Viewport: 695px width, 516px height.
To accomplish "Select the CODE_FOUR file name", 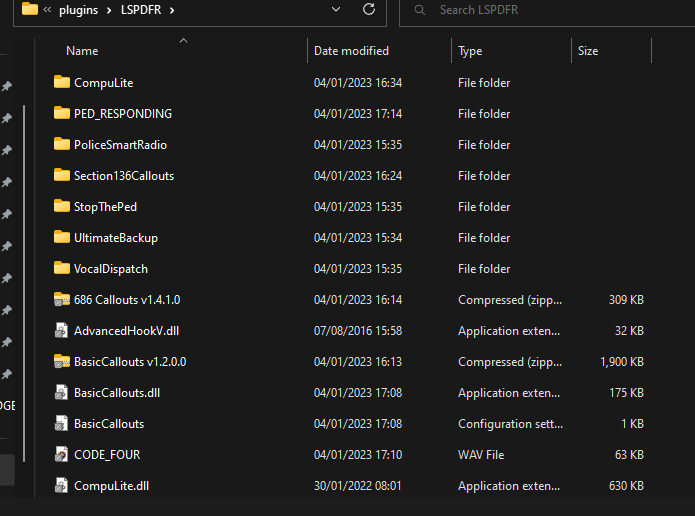I will tap(107, 455).
